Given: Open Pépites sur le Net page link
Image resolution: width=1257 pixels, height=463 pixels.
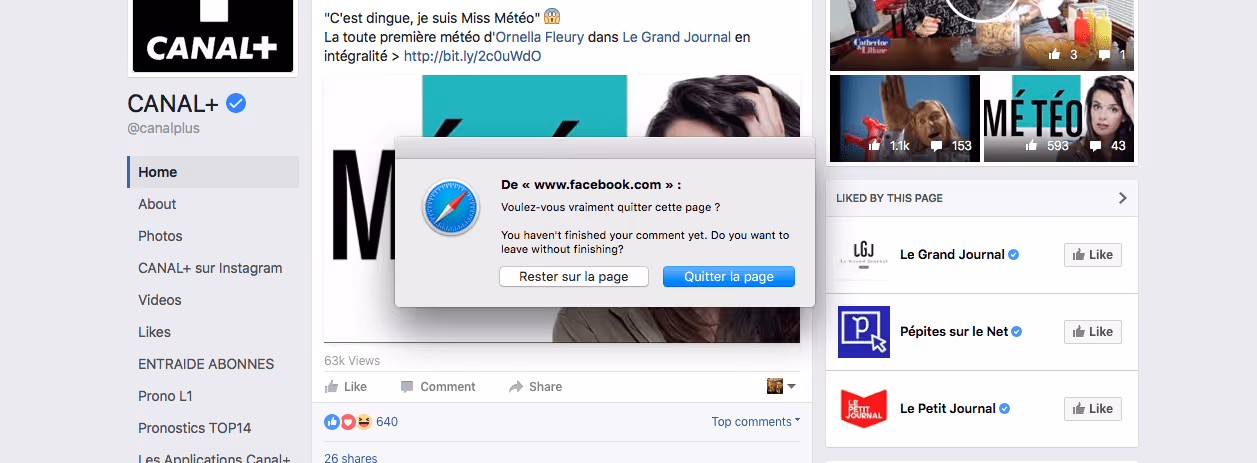Looking at the screenshot, I should pos(954,332).
